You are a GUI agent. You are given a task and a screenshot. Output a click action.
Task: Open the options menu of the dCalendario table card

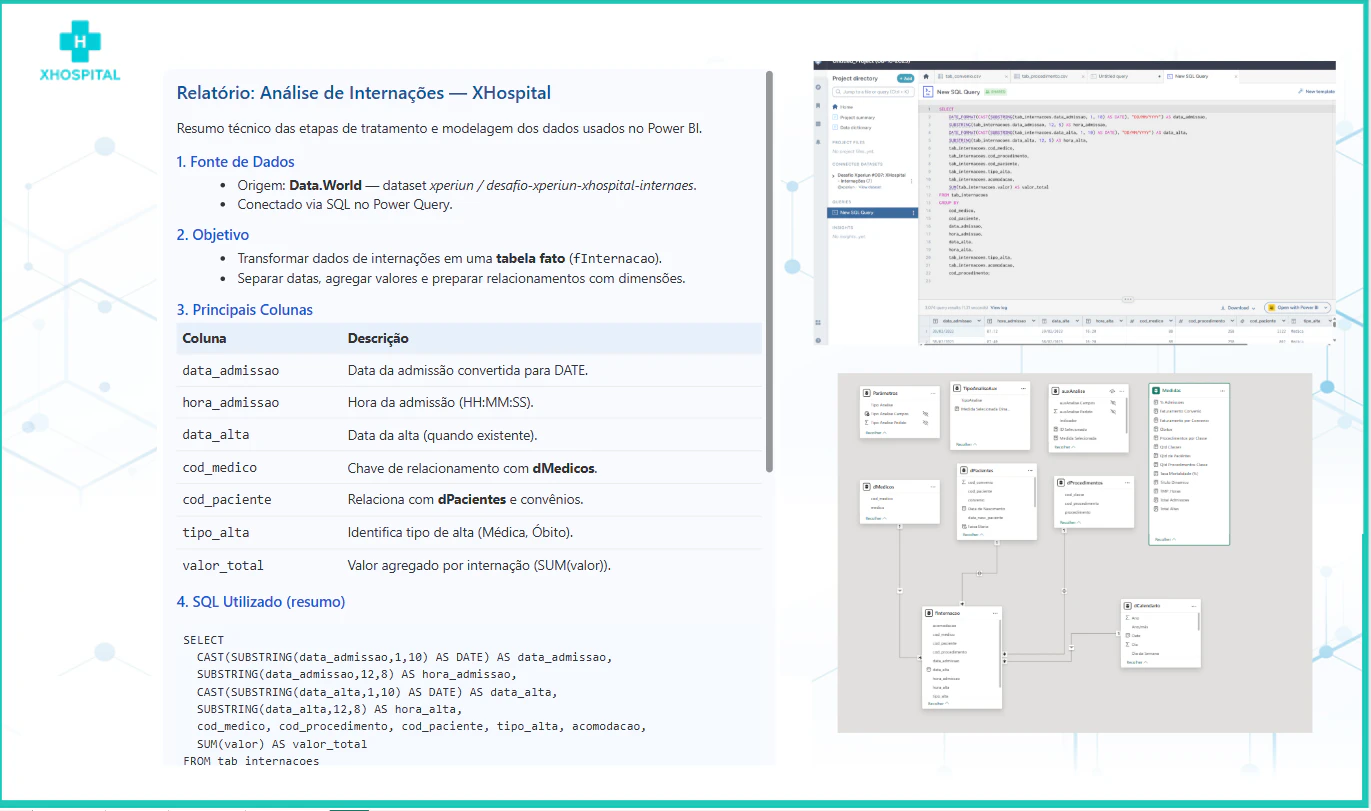(1193, 606)
